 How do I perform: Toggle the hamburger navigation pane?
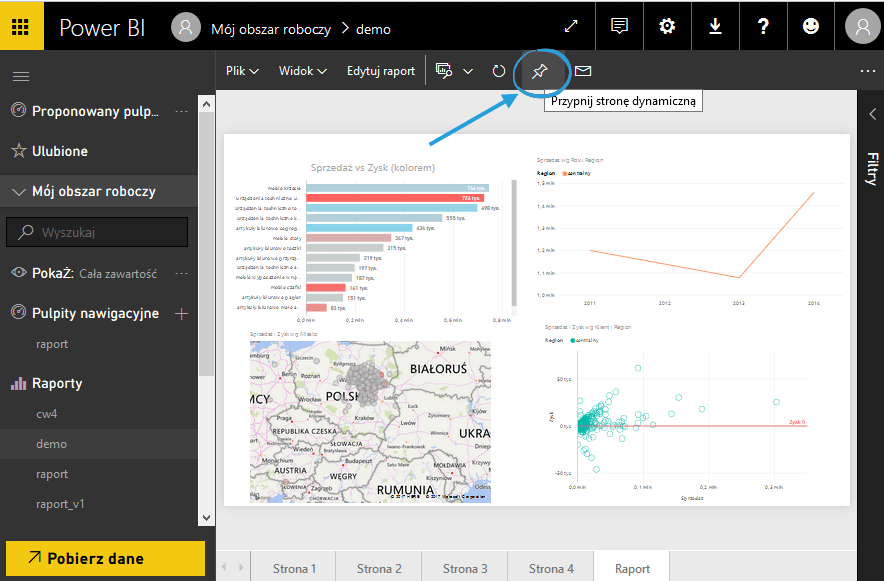click(x=20, y=76)
